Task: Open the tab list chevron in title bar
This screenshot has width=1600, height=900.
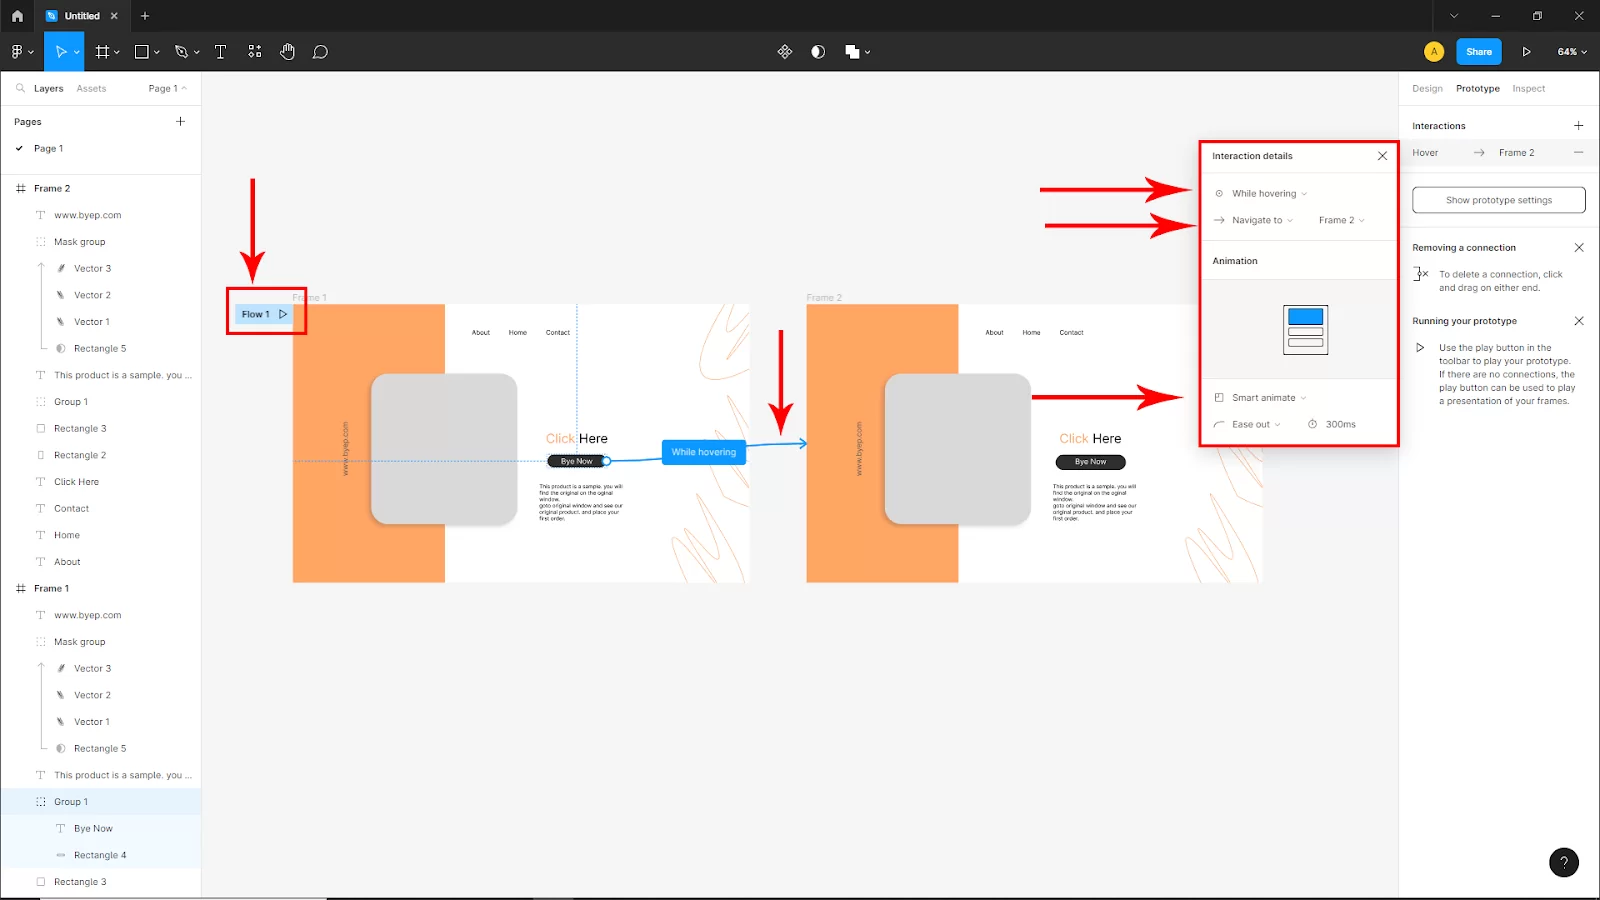Action: point(1454,16)
